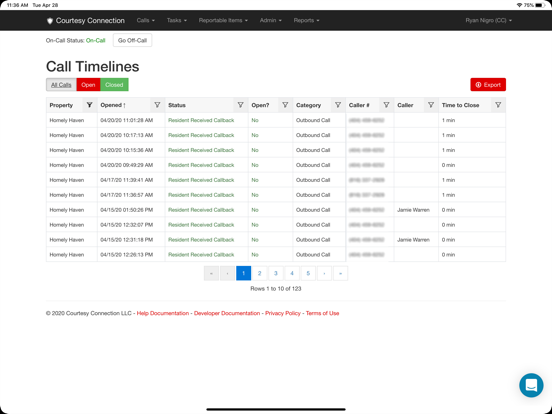Open the Caller column filter icon
Viewport: 552px width, 414px height.
click(431, 105)
